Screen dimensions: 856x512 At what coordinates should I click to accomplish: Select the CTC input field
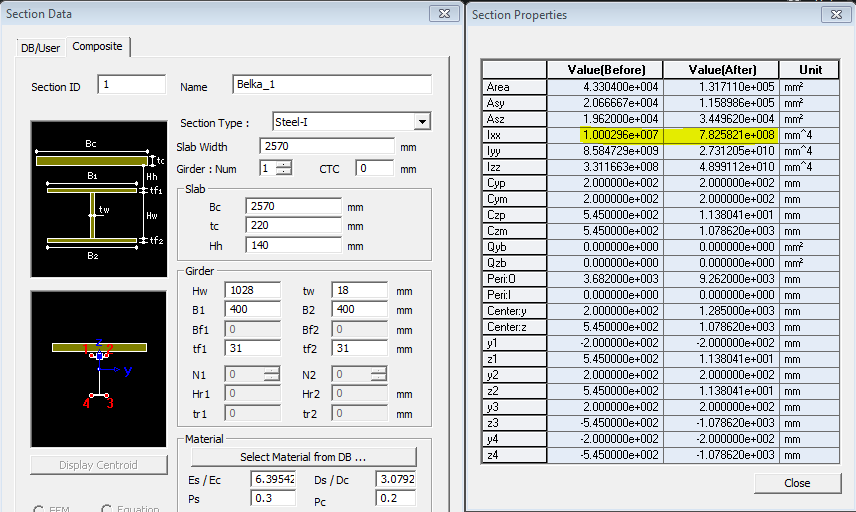(375, 168)
